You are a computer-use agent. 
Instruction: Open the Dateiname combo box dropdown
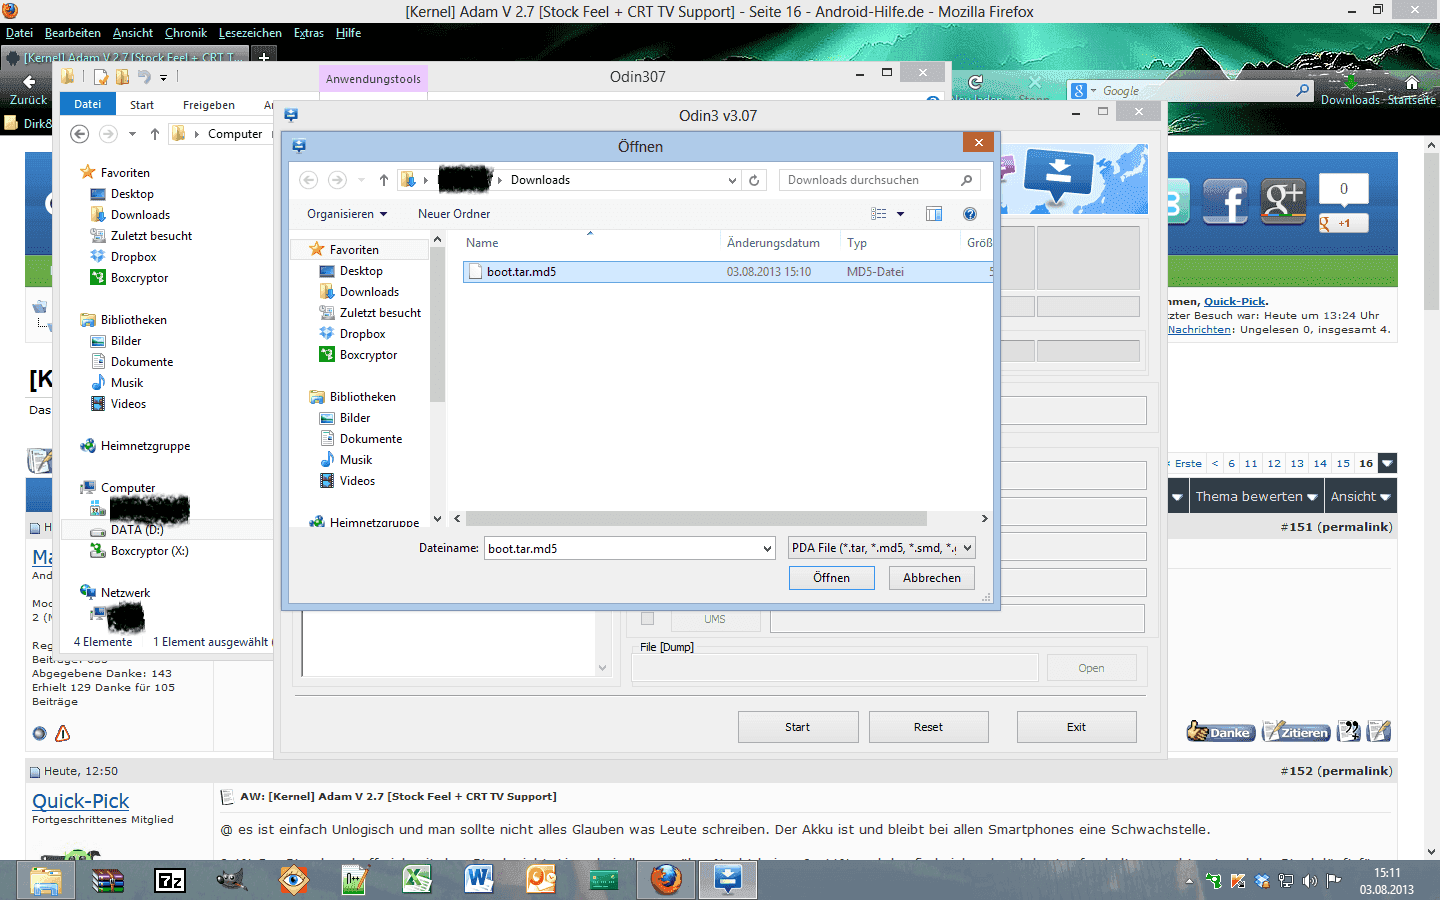767,548
